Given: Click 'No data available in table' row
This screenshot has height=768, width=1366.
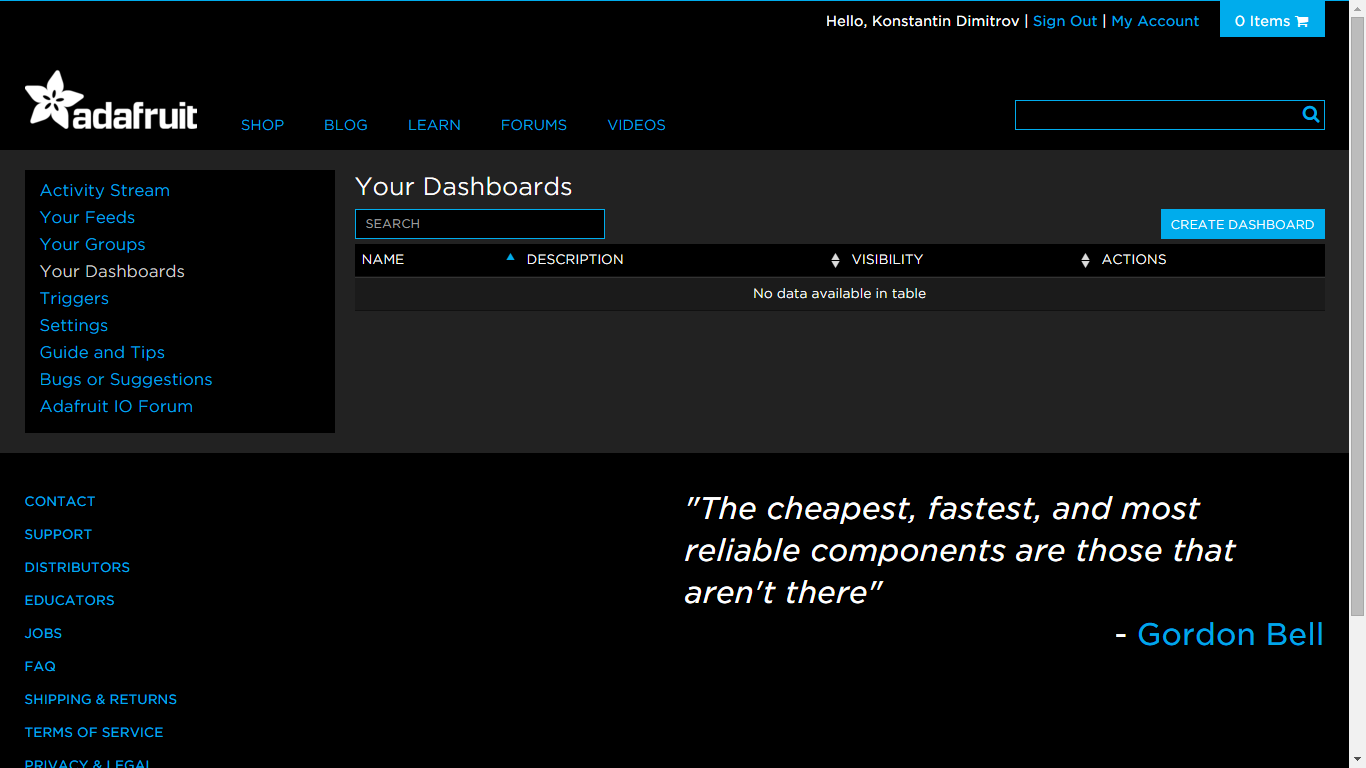Looking at the screenshot, I should coord(840,293).
